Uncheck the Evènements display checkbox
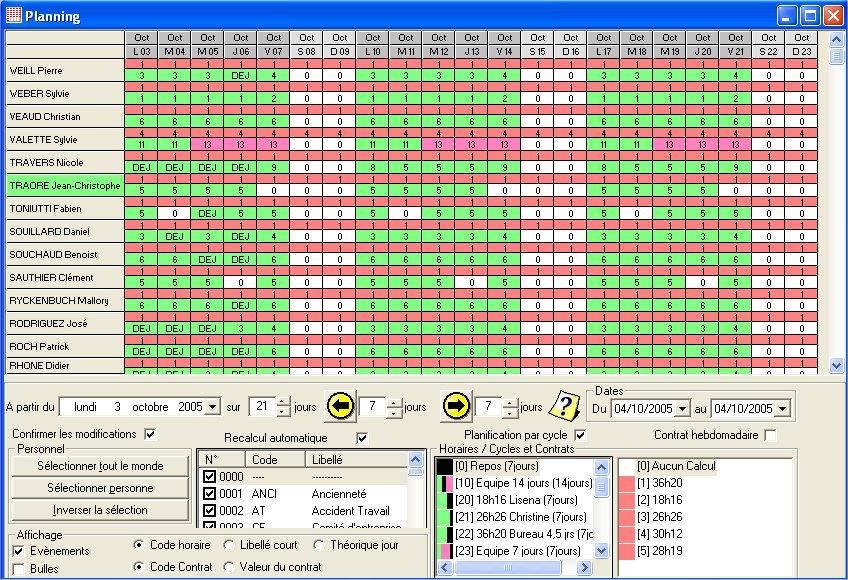The width and height of the screenshot is (848, 580). pos(18,551)
